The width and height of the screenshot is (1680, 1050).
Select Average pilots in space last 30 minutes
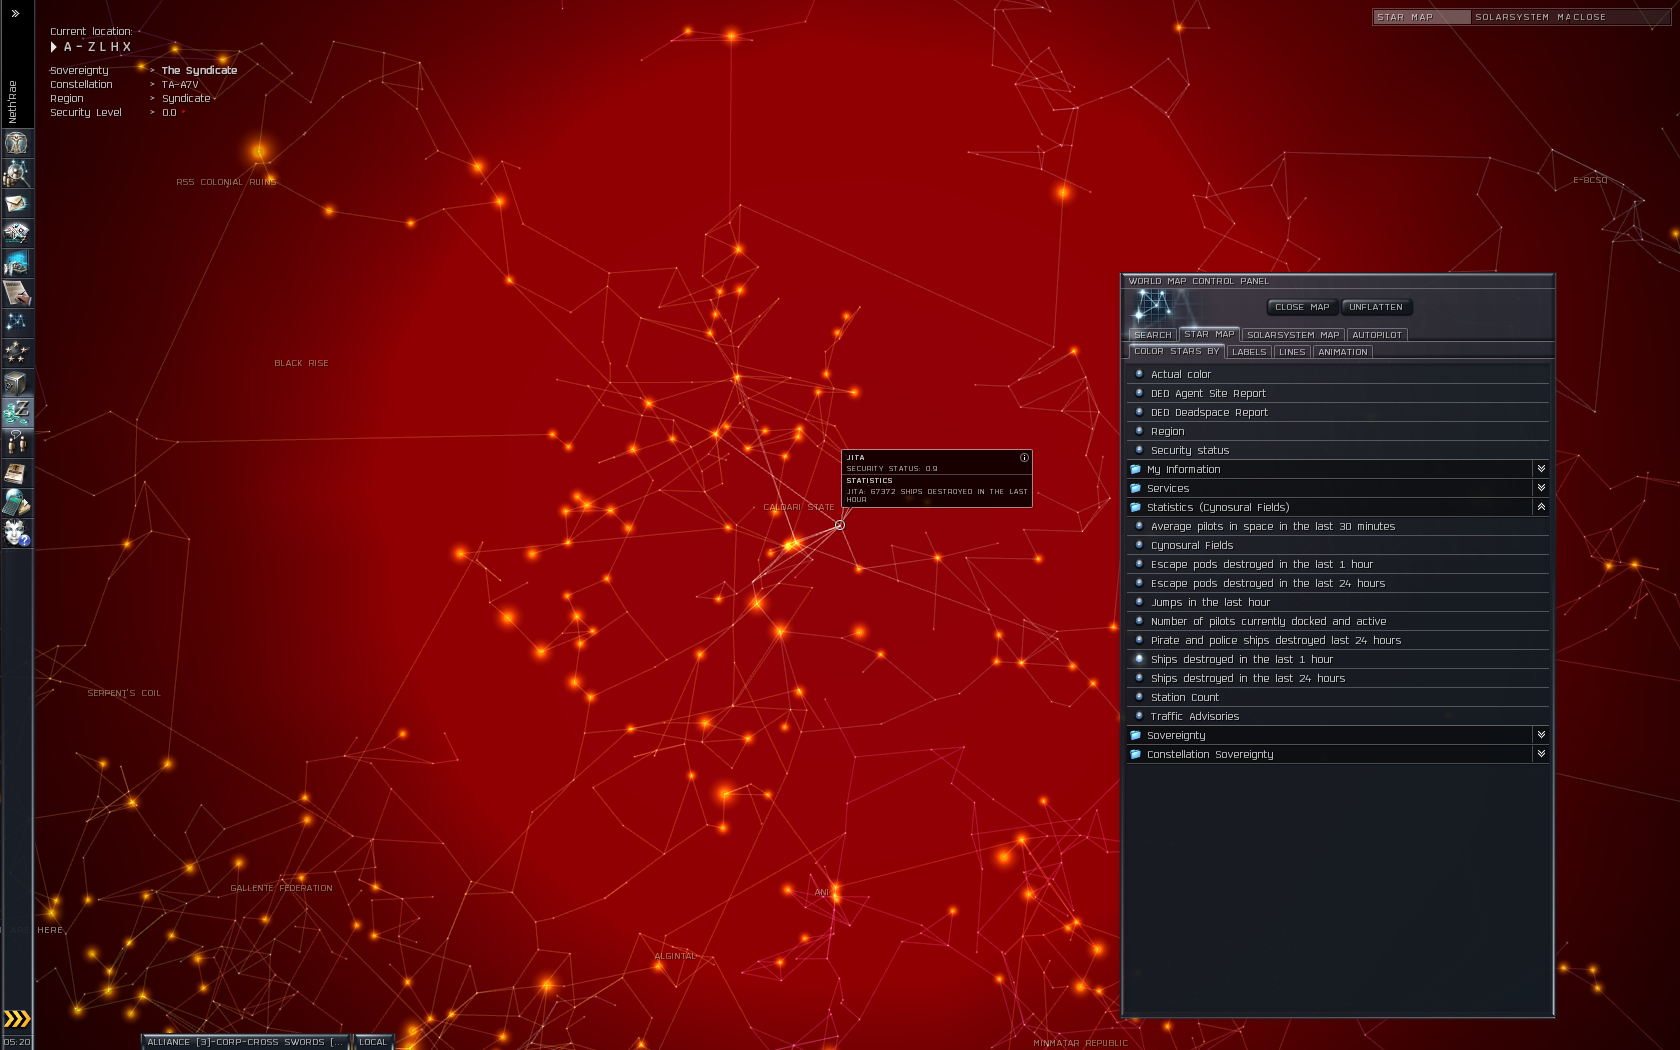pos(1338,526)
